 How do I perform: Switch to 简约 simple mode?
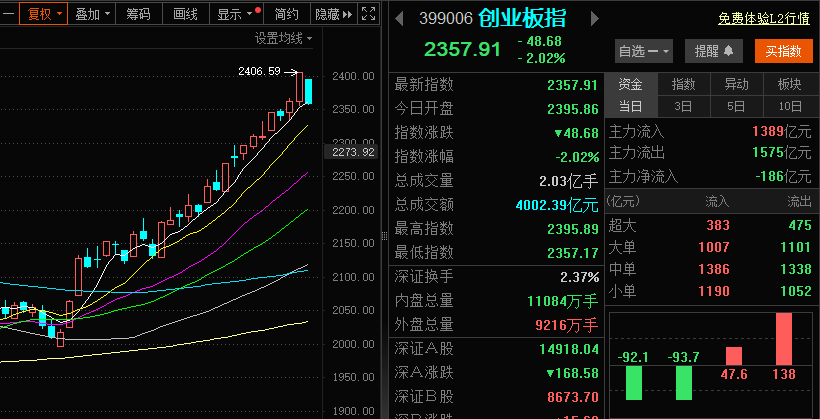click(286, 14)
